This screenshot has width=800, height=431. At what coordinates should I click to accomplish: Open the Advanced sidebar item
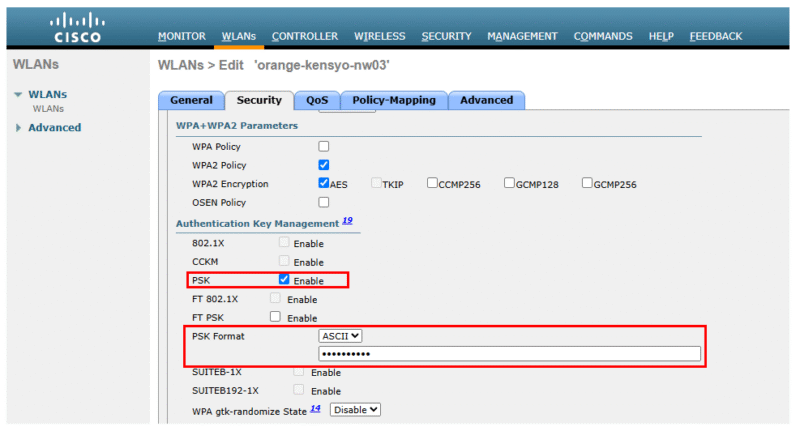[55, 128]
